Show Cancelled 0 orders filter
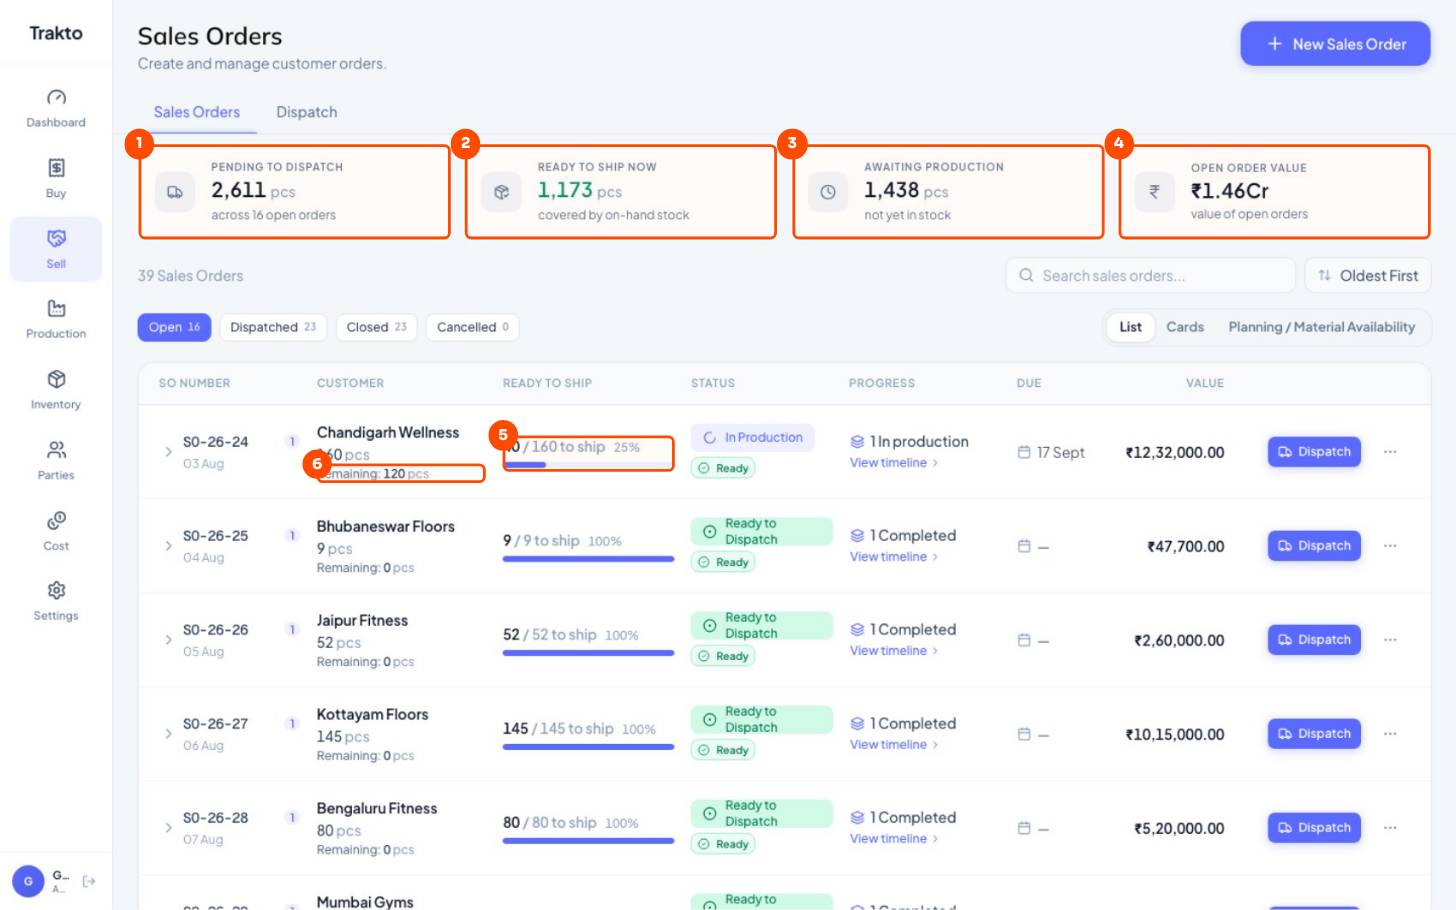Screen dimensions: 1456x910 [x=473, y=327]
